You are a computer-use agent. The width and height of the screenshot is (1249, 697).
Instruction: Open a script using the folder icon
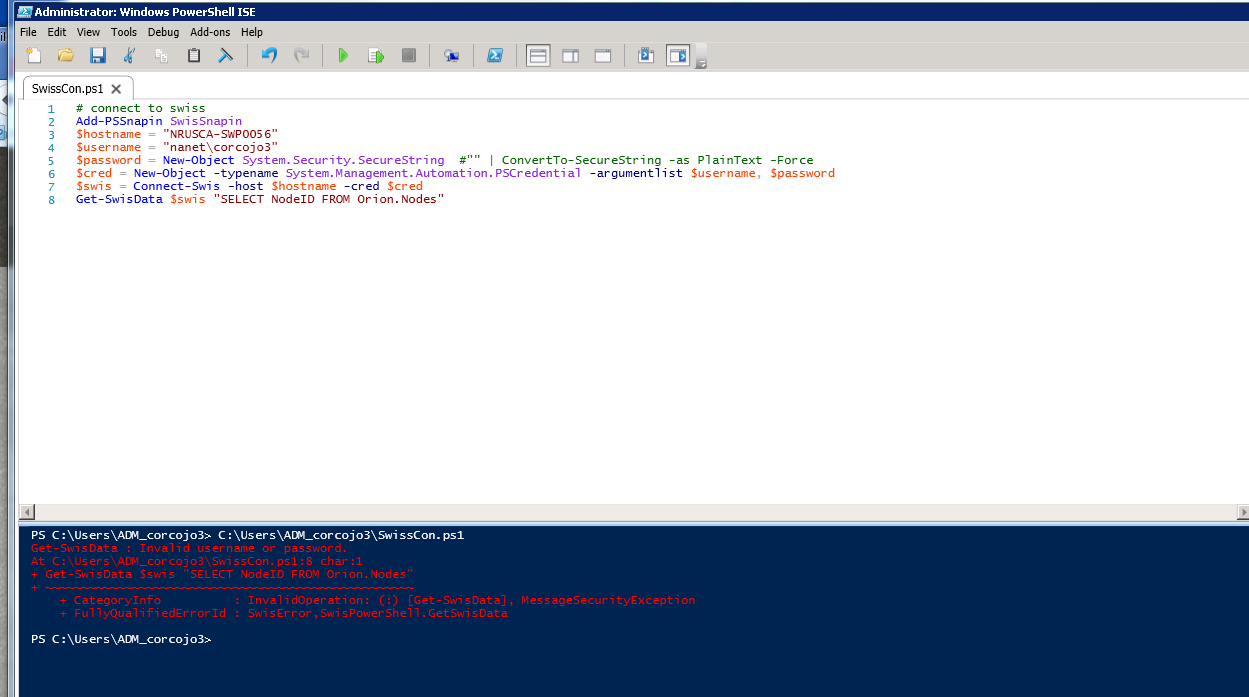pos(66,56)
